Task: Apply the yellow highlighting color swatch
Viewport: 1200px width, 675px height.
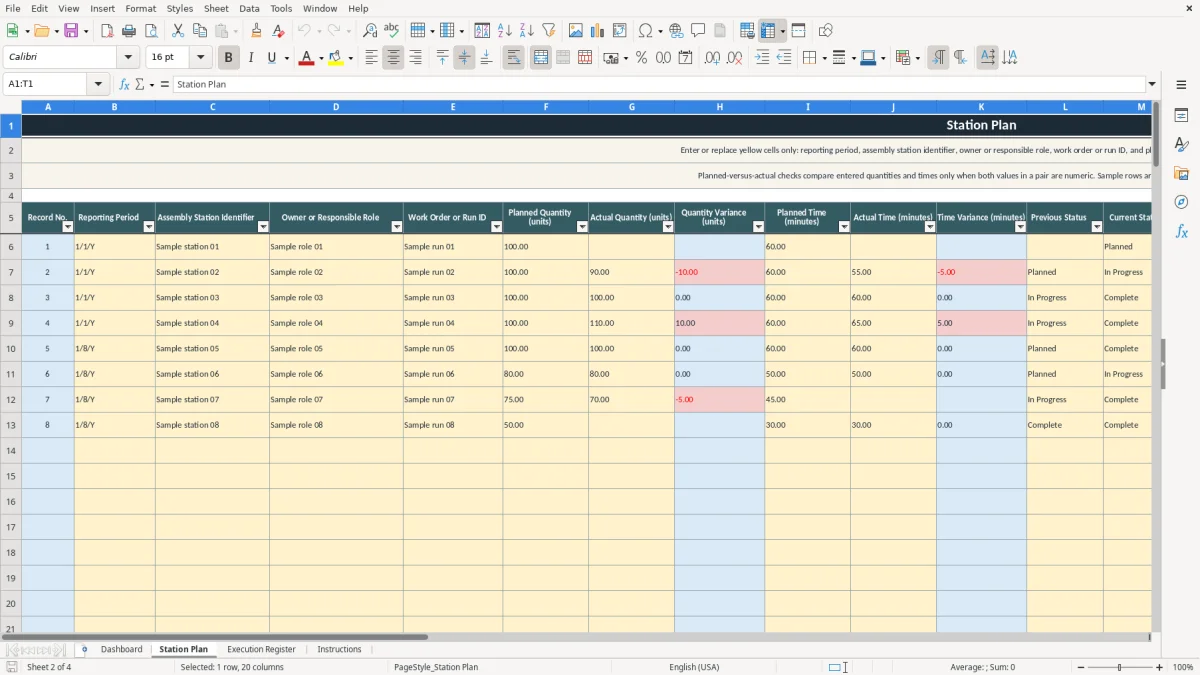Action: [335, 58]
